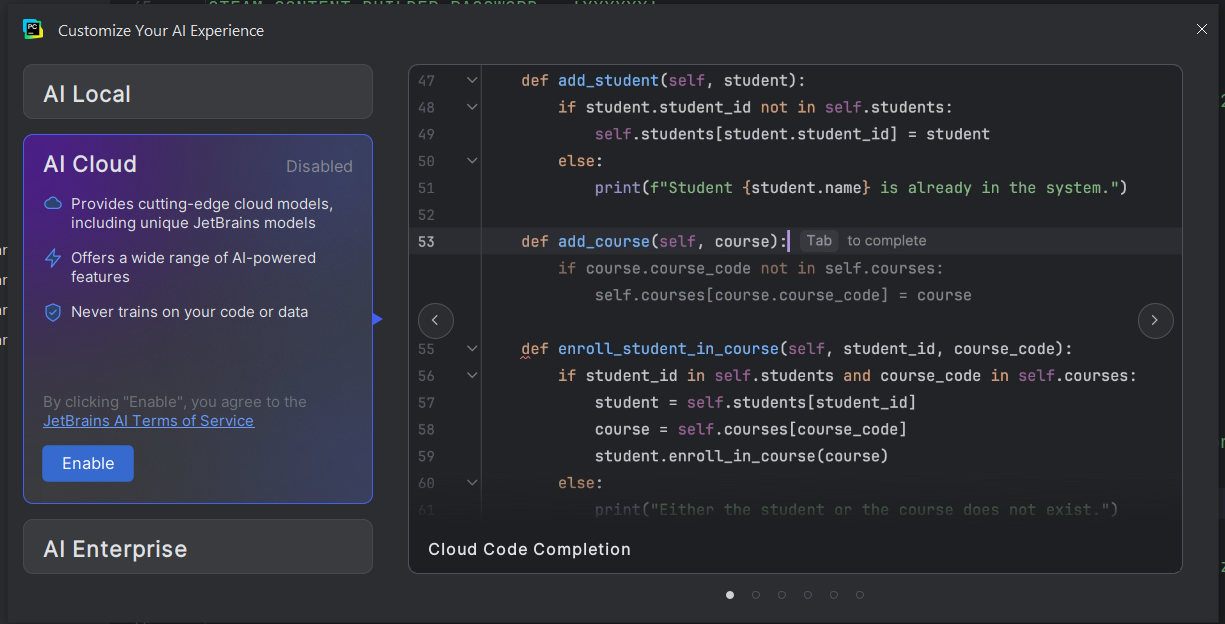
Task: Click the "Disabled" status label
Action: (x=319, y=166)
